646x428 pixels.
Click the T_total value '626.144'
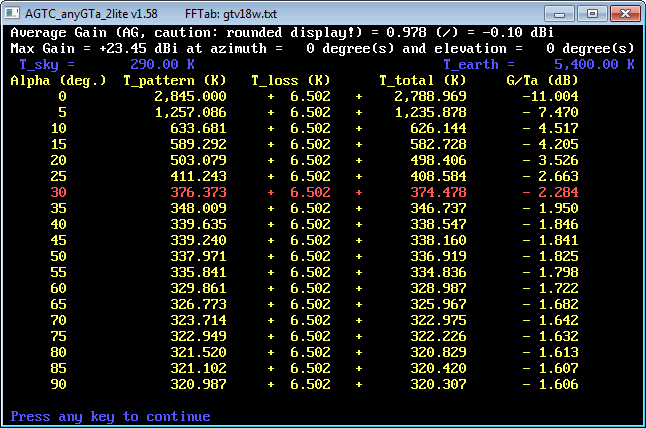click(438, 129)
